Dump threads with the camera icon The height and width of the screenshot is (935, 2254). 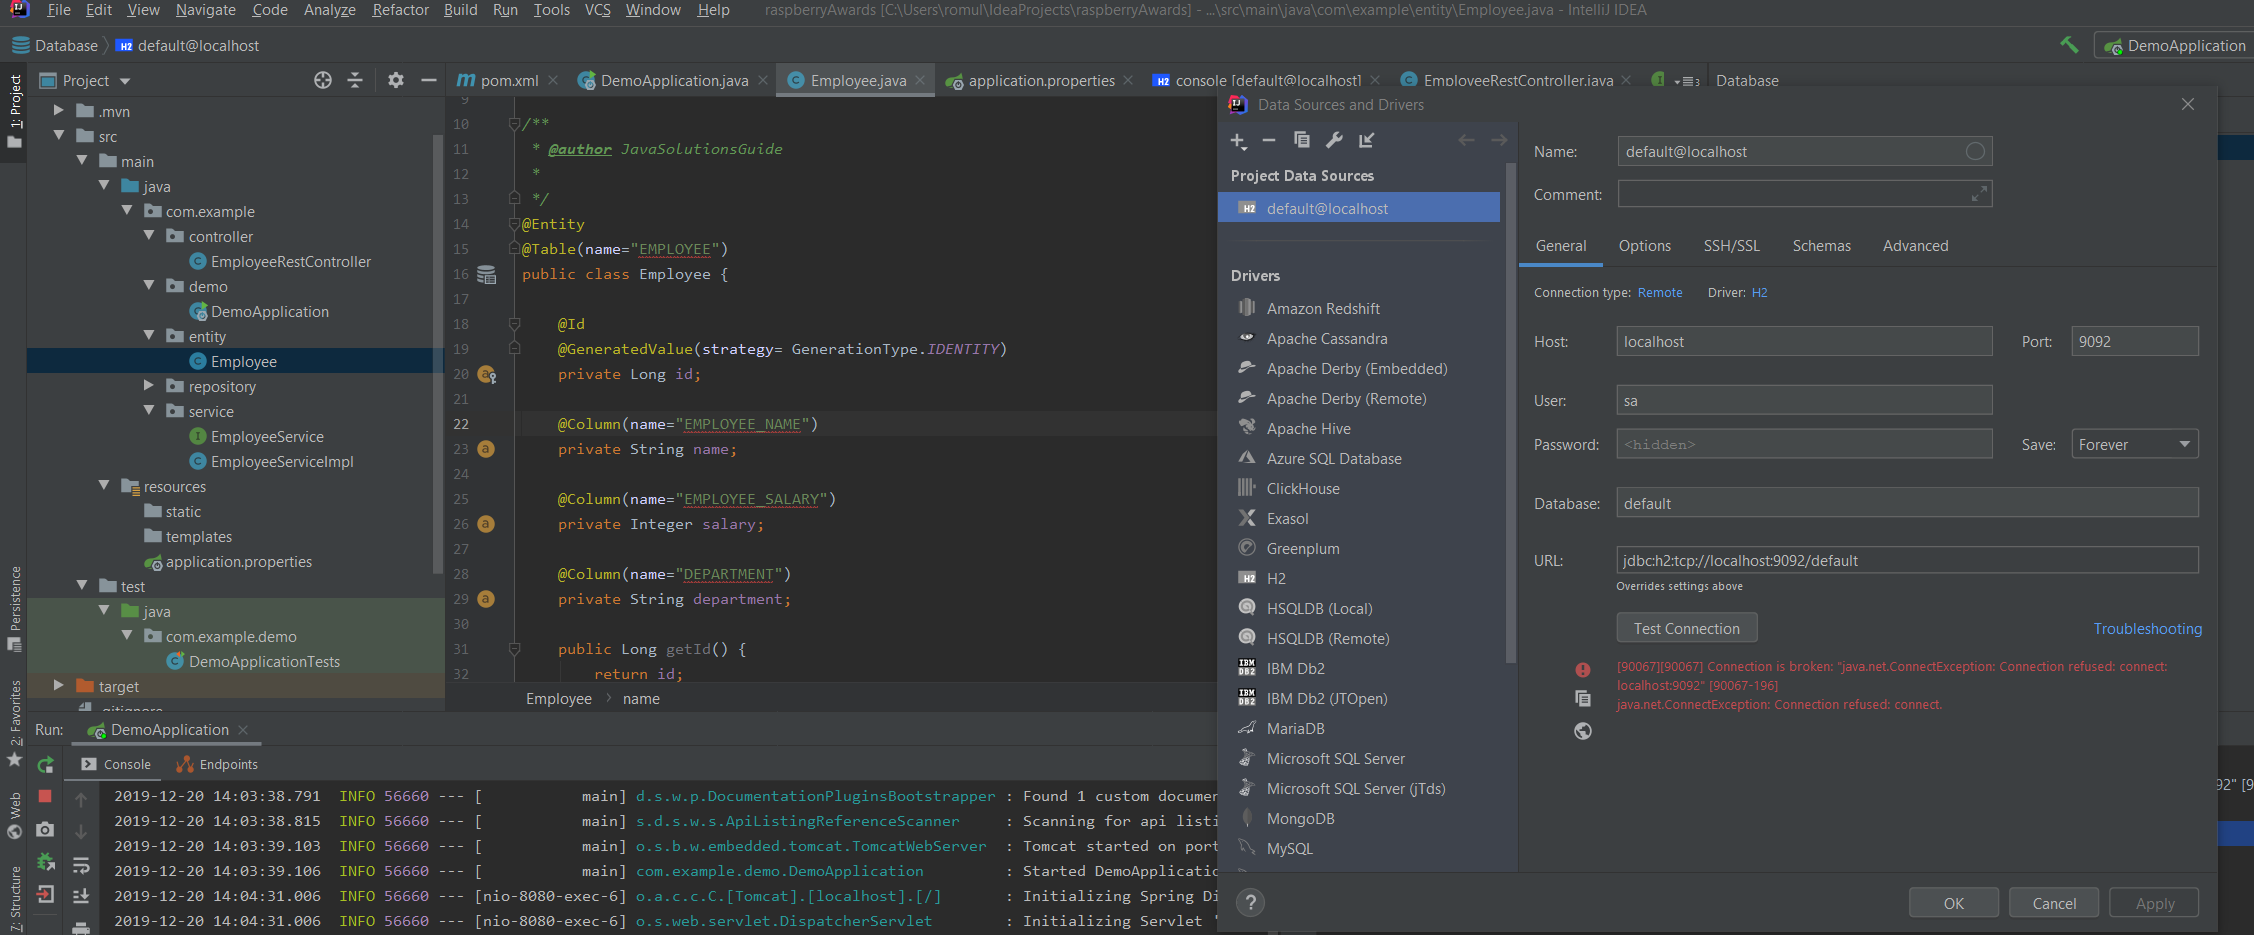coord(45,830)
